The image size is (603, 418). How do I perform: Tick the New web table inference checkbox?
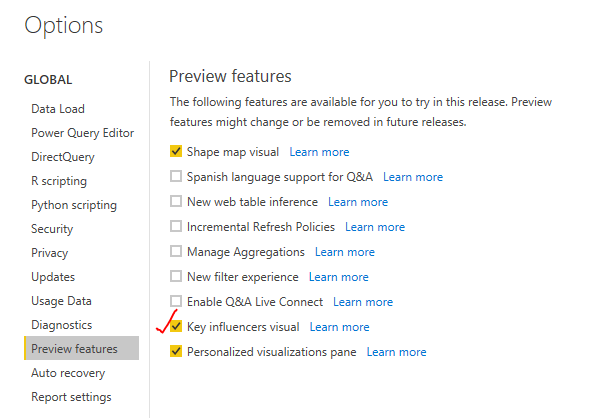tap(176, 201)
